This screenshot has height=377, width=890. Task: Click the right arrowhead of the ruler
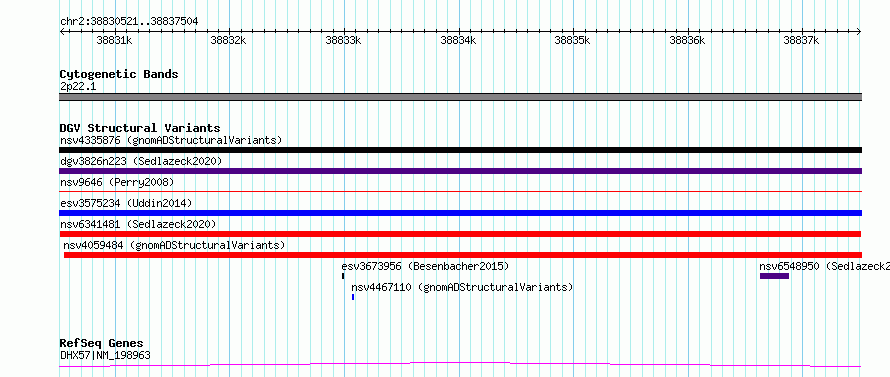point(859,32)
